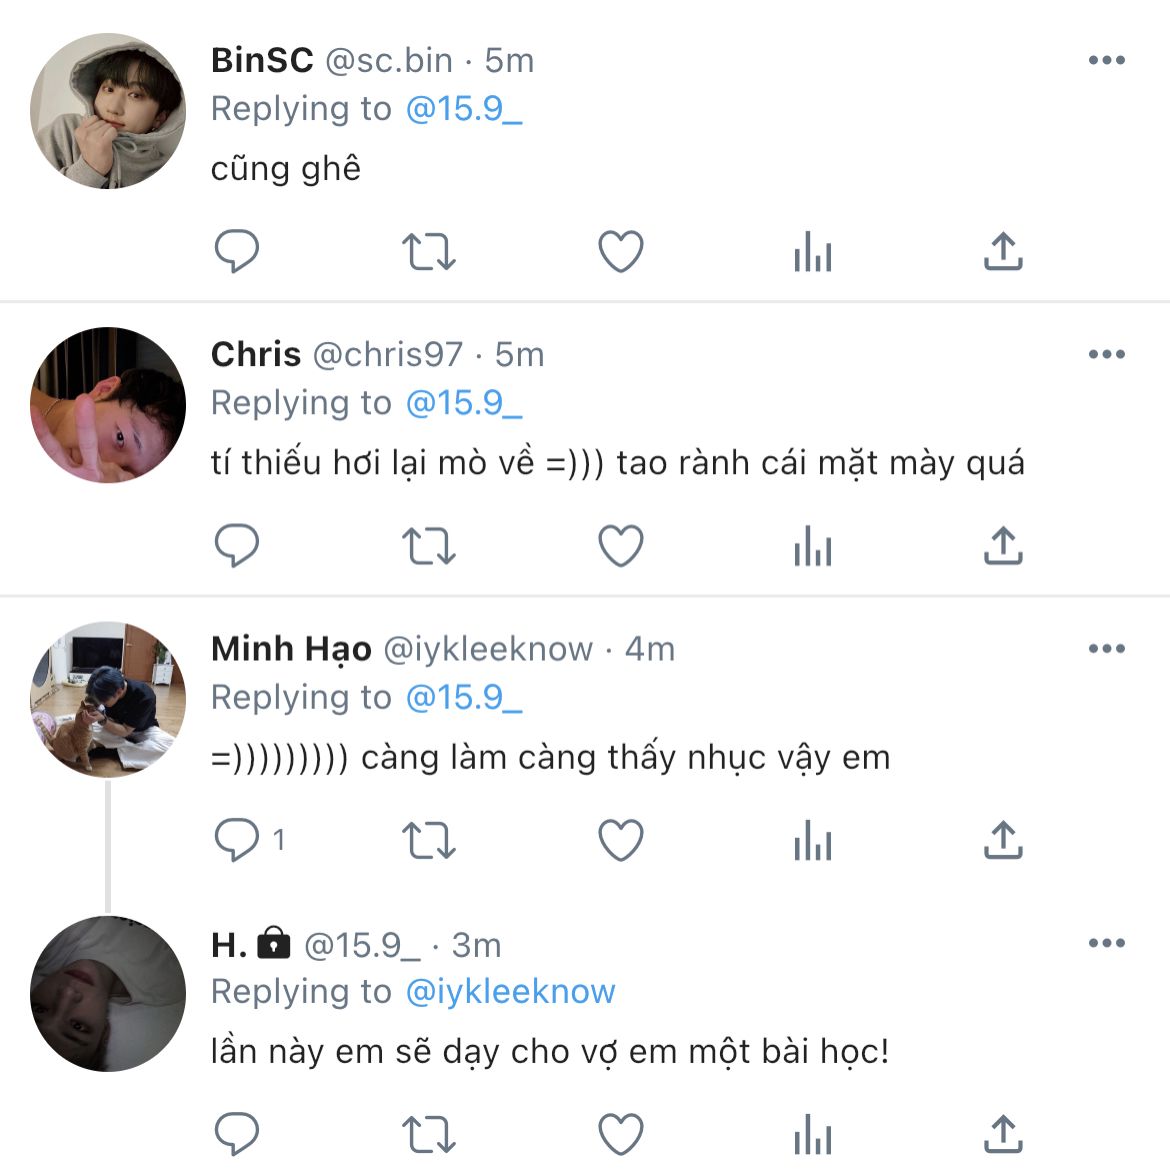This screenshot has width=1170, height=1174.
Task: Like the tweet from Chris
Action: coord(620,546)
